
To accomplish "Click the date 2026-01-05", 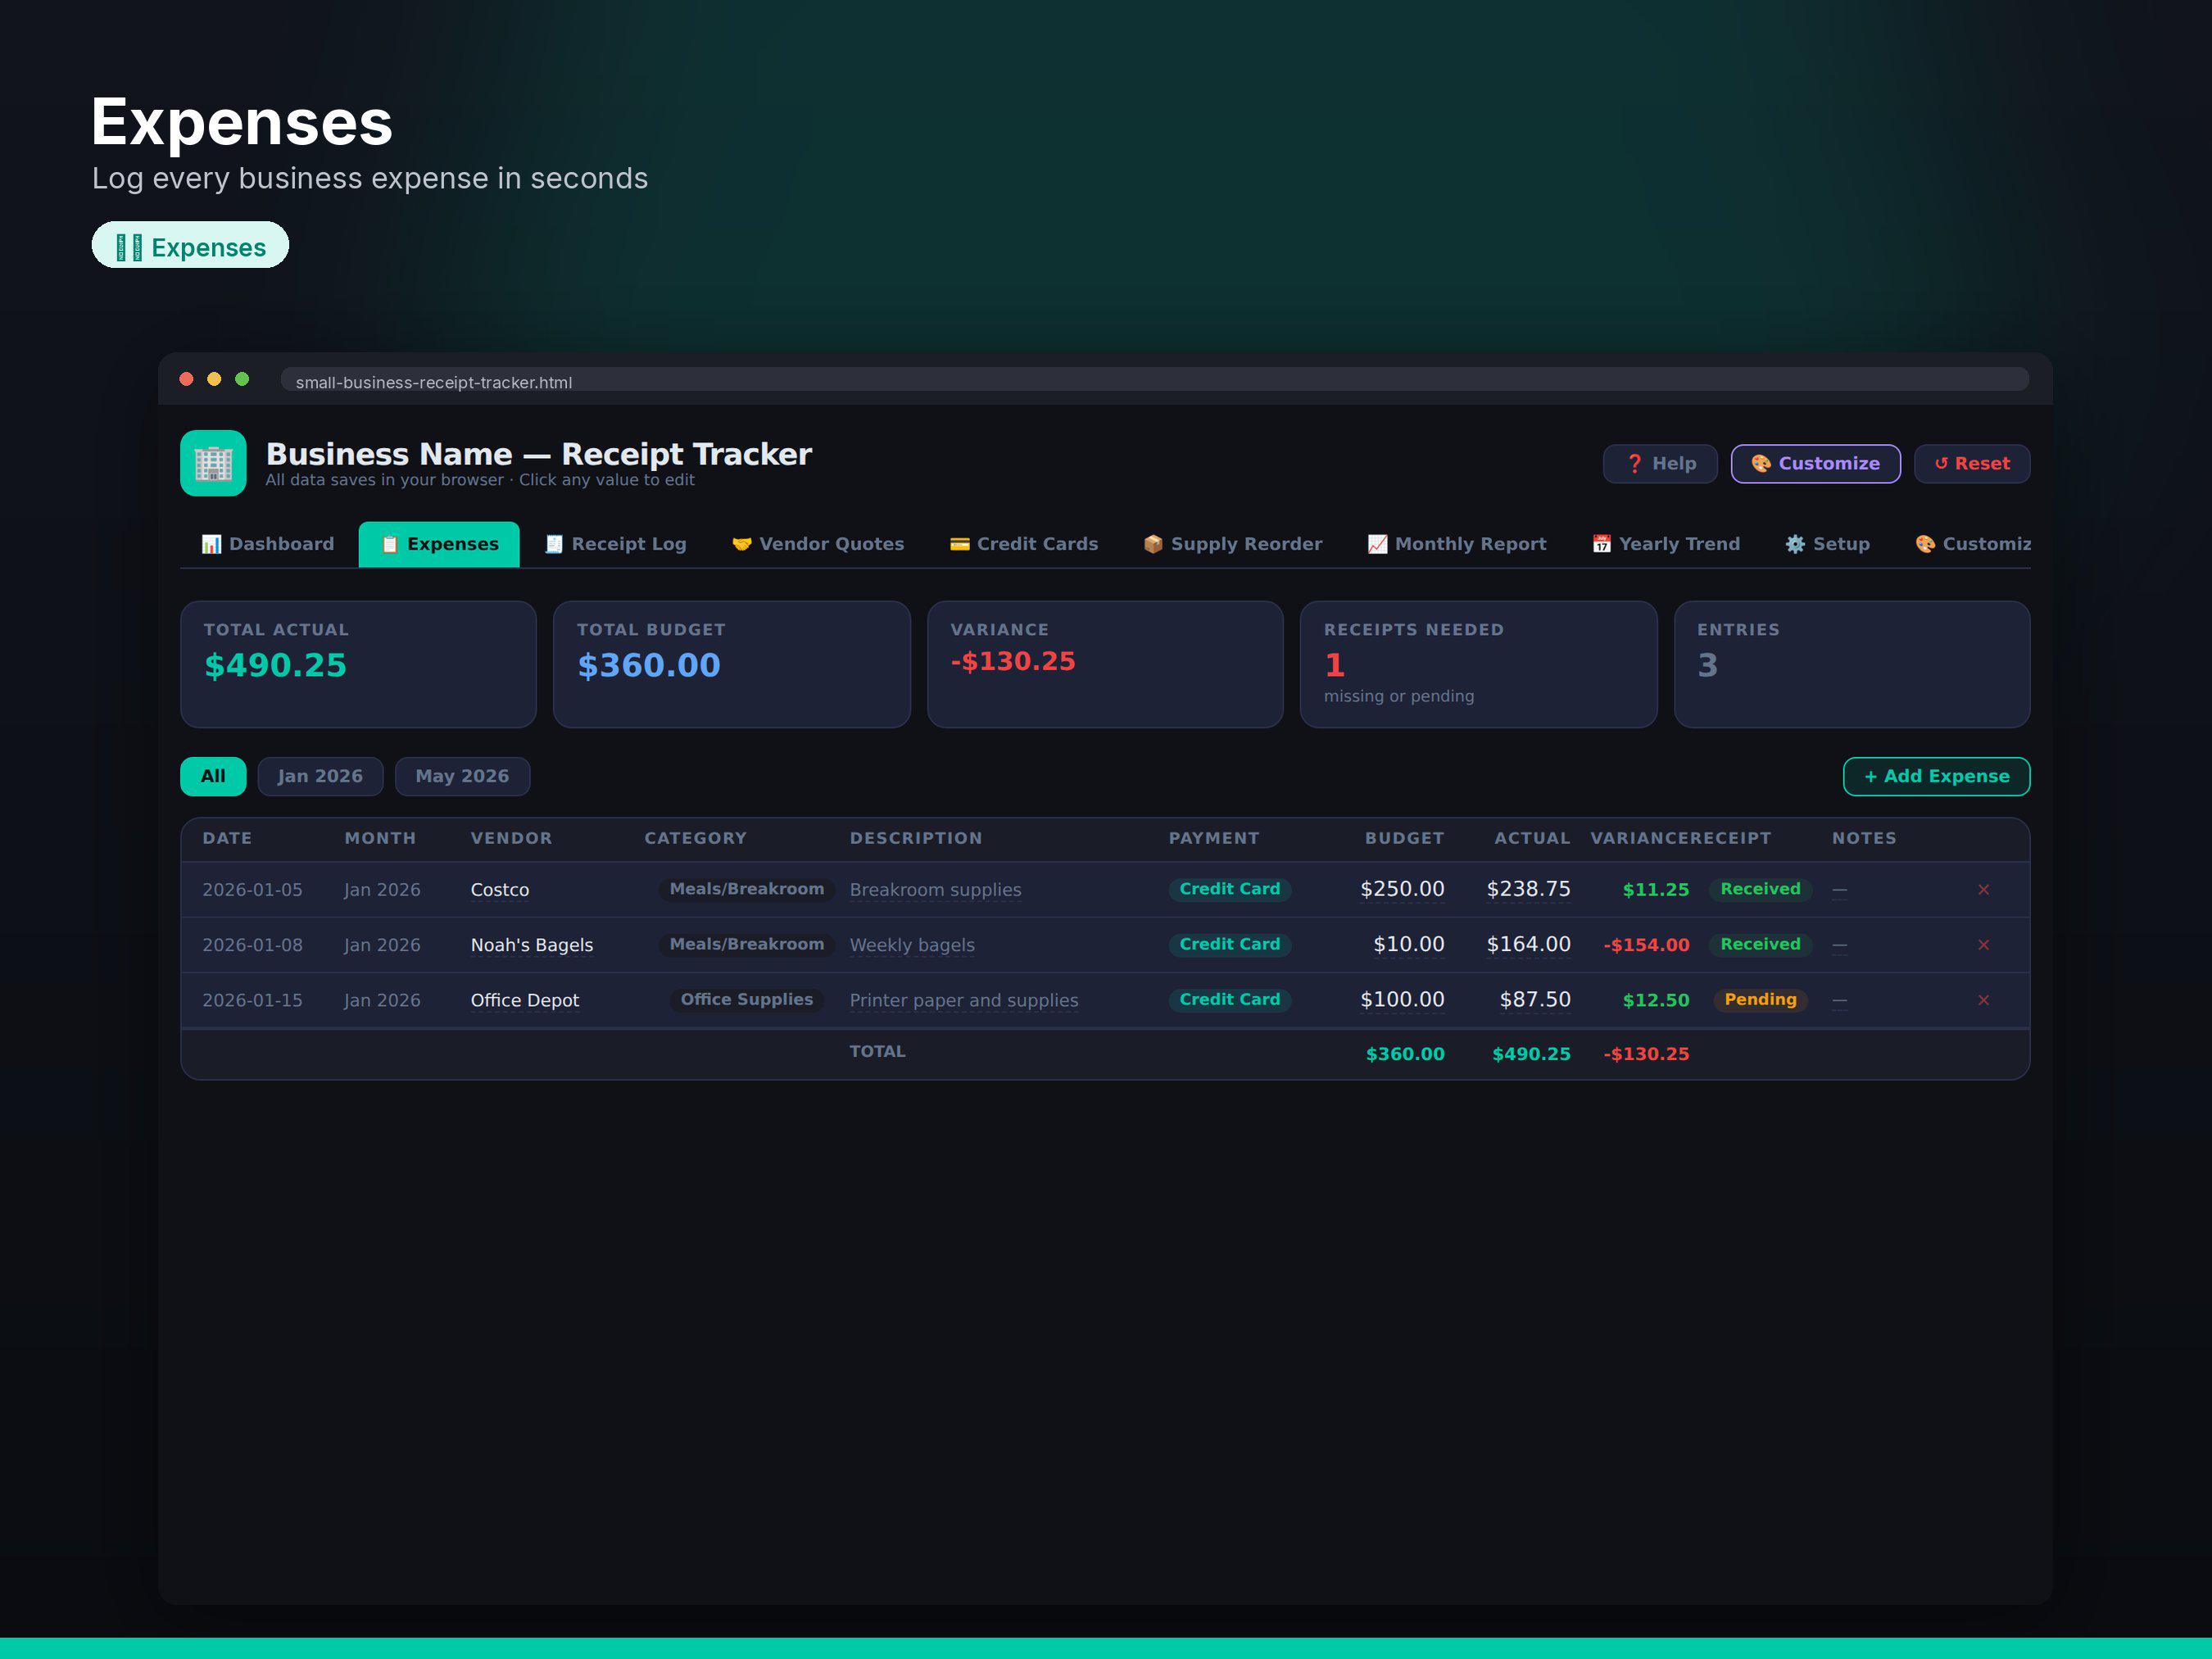I will click(x=252, y=890).
